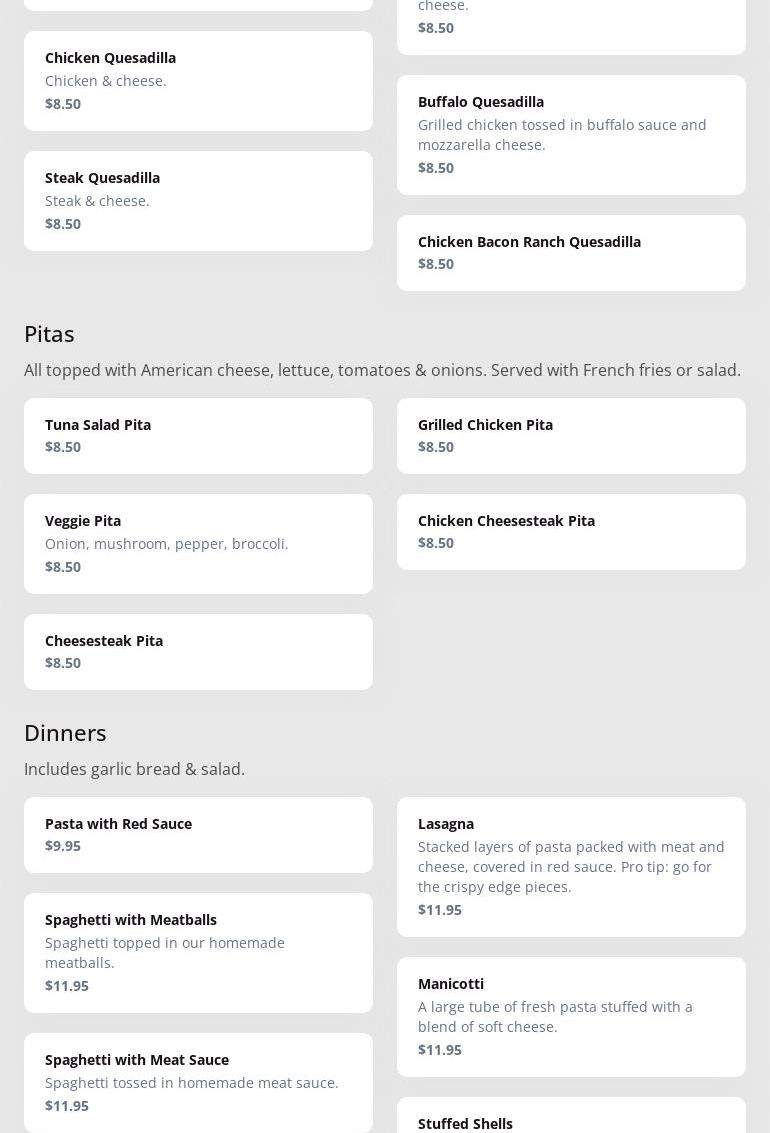Choose Chicken Bacon Ranch Quesadilla
Image resolution: width=770 pixels, height=1133 pixels.
tap(571, 253)
